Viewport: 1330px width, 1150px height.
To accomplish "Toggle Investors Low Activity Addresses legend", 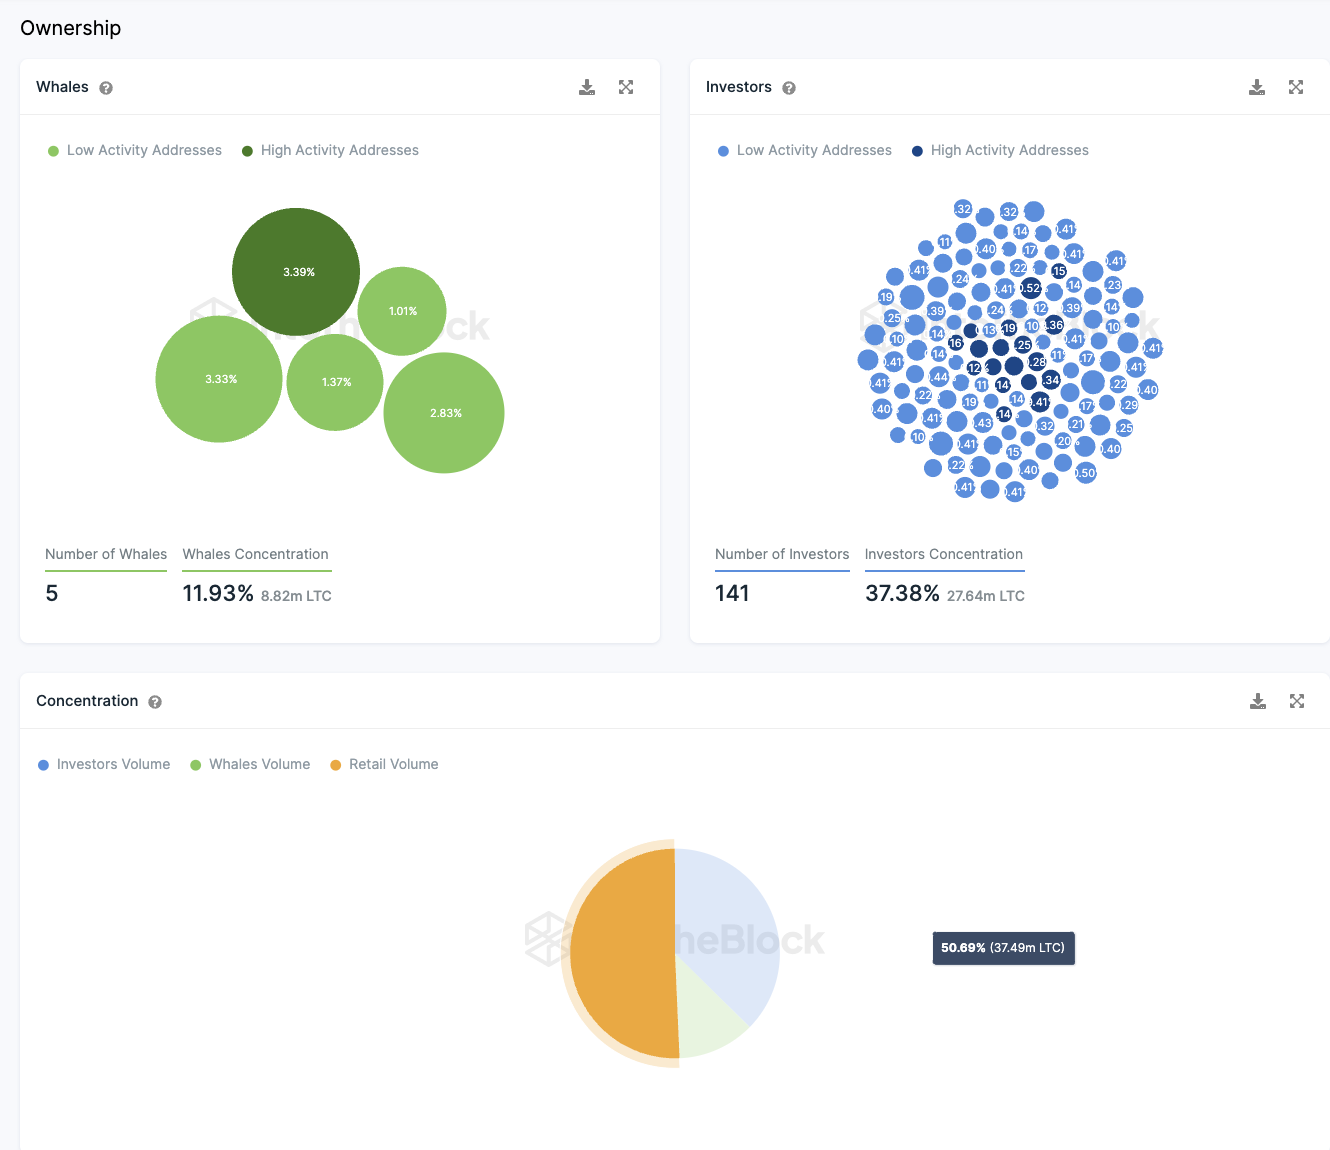I will pos(805,150).
